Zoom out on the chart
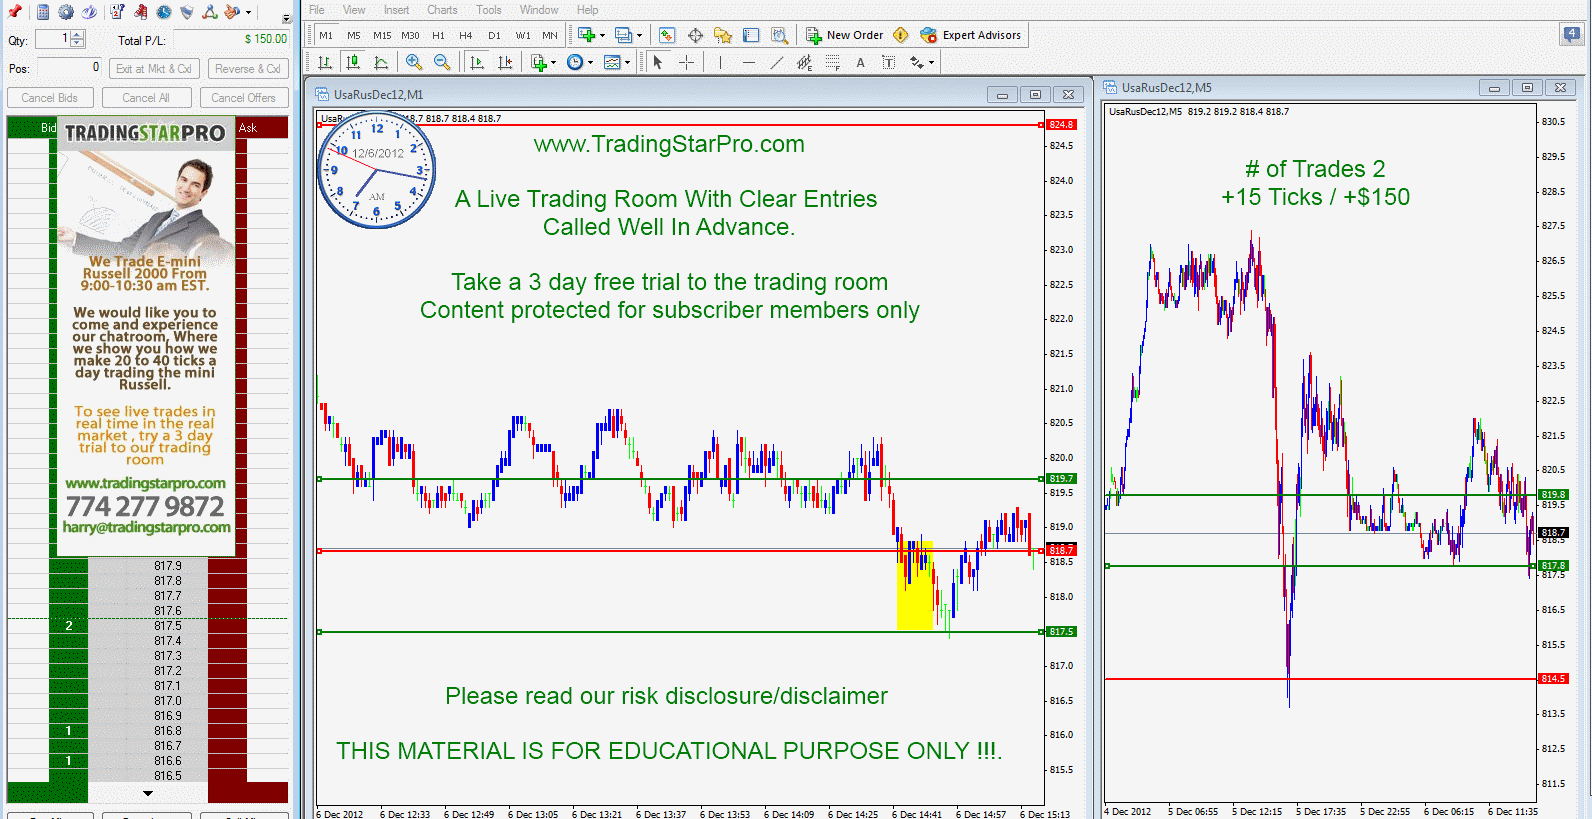The height and width of the screenshot is (819, 1592). (442, 62)
